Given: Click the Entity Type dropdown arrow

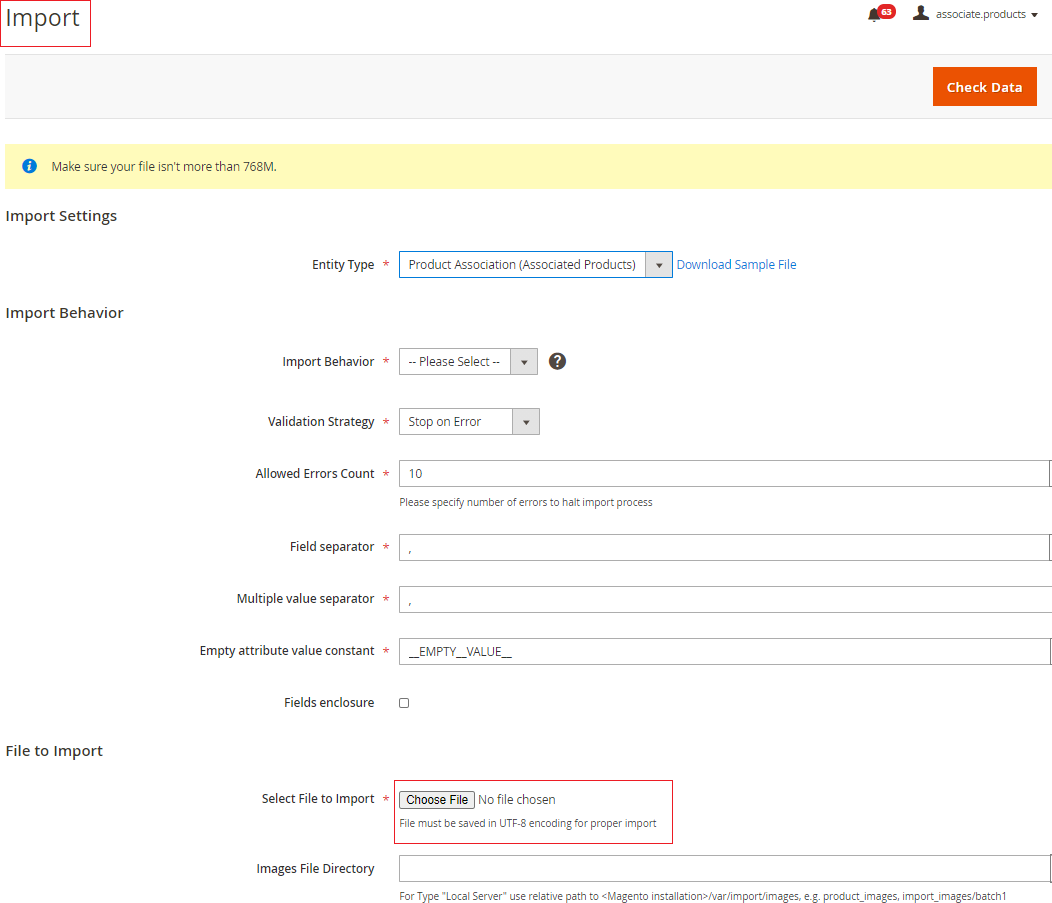Looking at the screenshot, I should pos(659,265).
